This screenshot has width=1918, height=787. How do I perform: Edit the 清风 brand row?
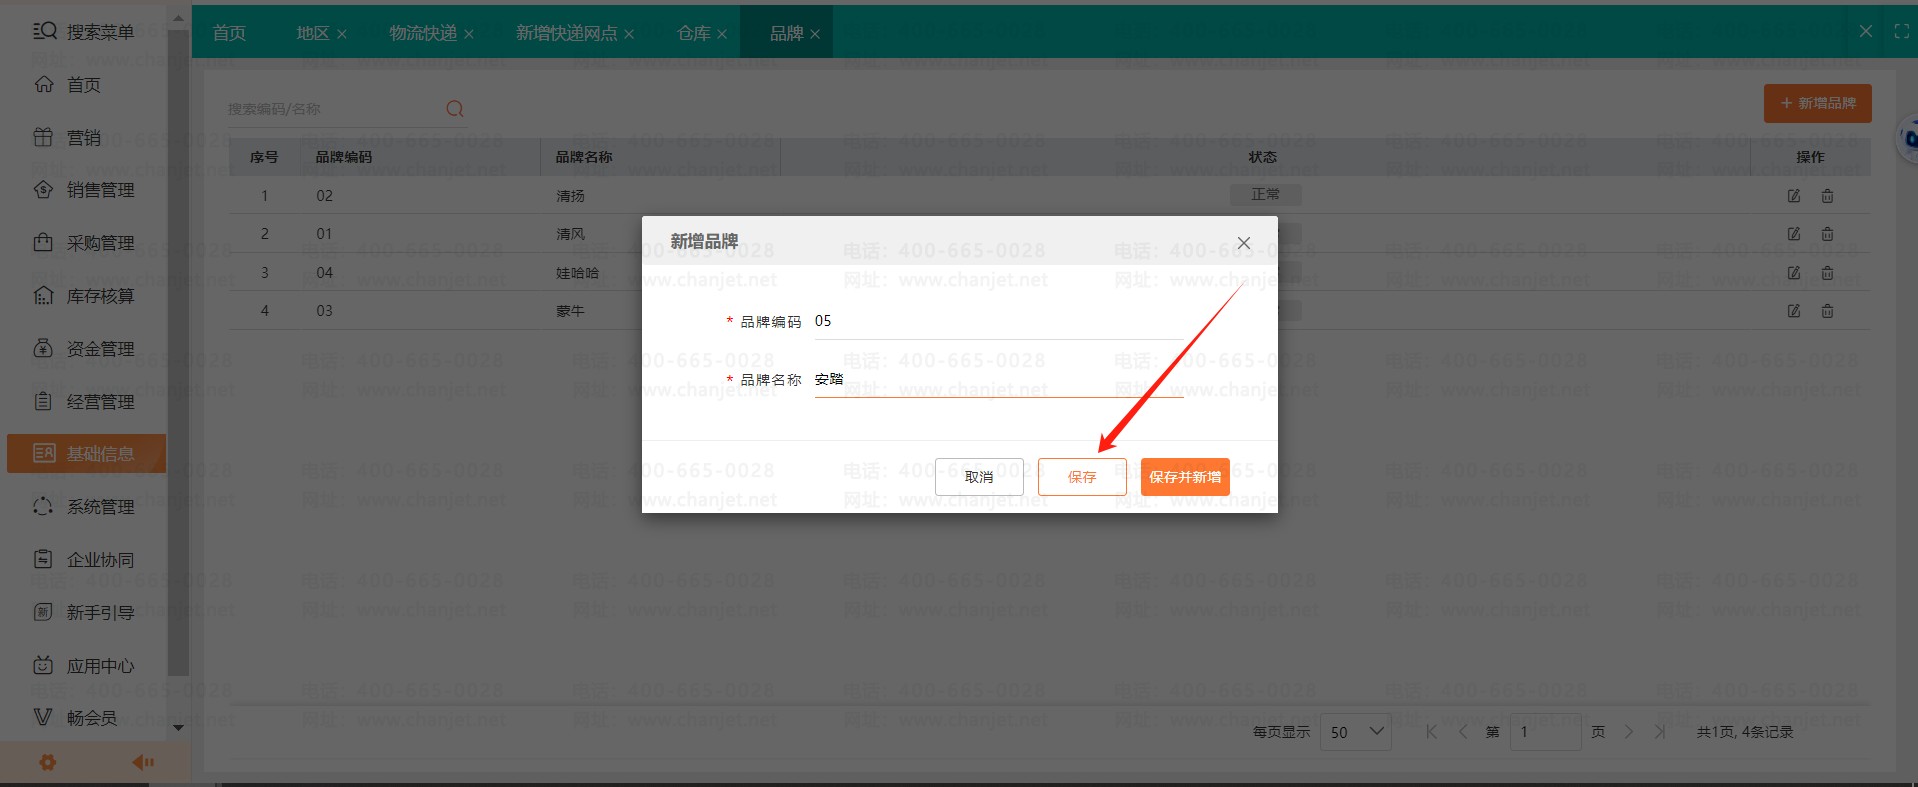pyautogui.click(x=1794, y=234)
